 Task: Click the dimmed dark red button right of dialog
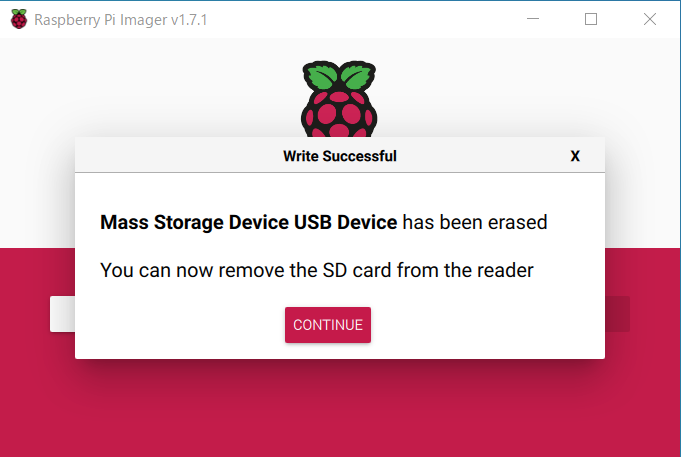[617, 314]
